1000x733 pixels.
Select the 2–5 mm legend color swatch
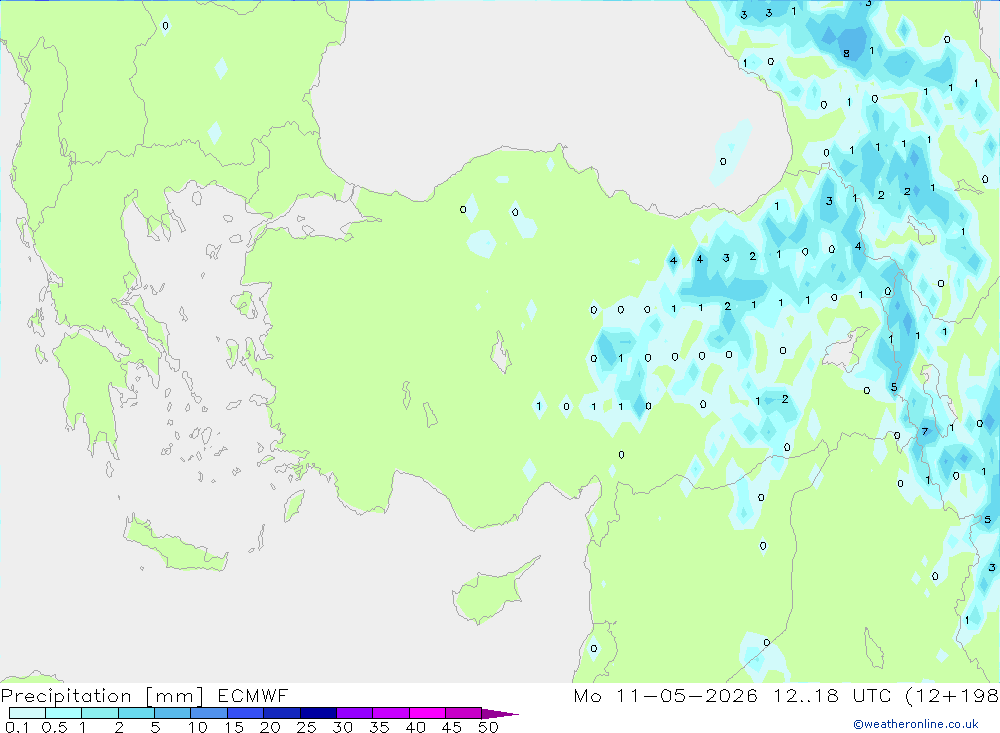click(x=136, y=713)
